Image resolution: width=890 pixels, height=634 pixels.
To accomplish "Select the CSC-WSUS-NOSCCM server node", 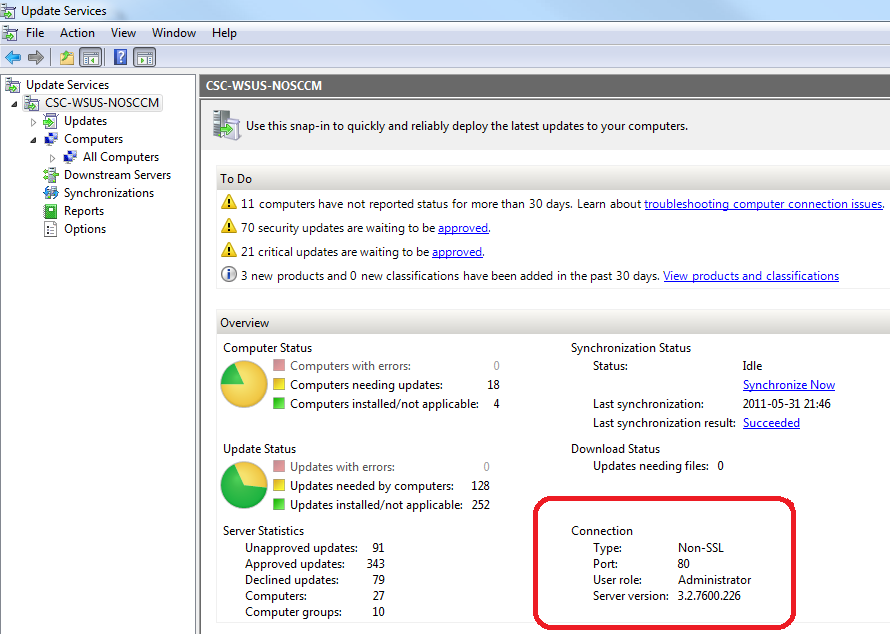I will pos(101,101).
